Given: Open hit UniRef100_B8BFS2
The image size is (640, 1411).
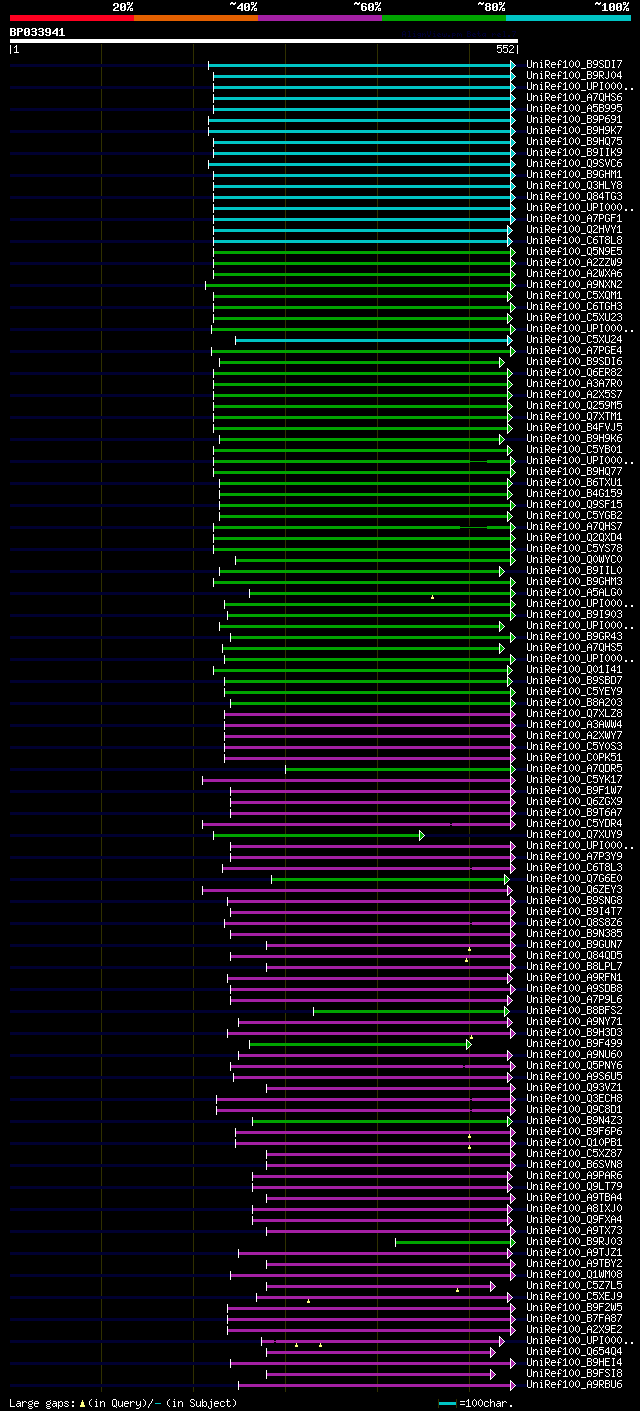Looking at the screenshot, I should tap(574, 1010).
